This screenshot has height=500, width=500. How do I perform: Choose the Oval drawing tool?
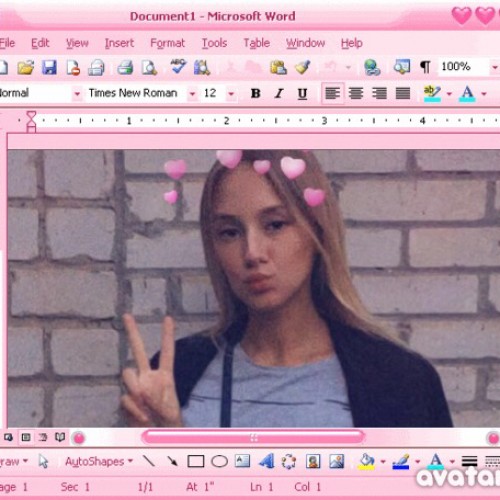coord(220,462)
